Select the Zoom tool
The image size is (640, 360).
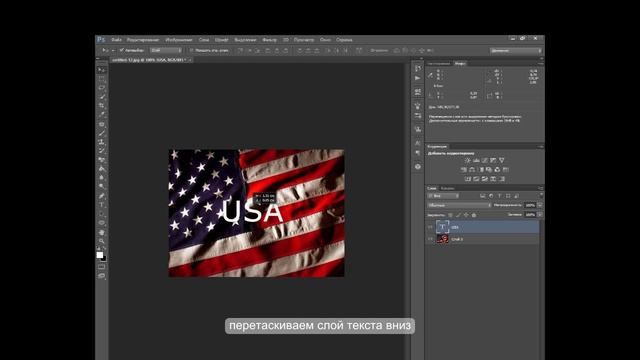coord(101,241)
